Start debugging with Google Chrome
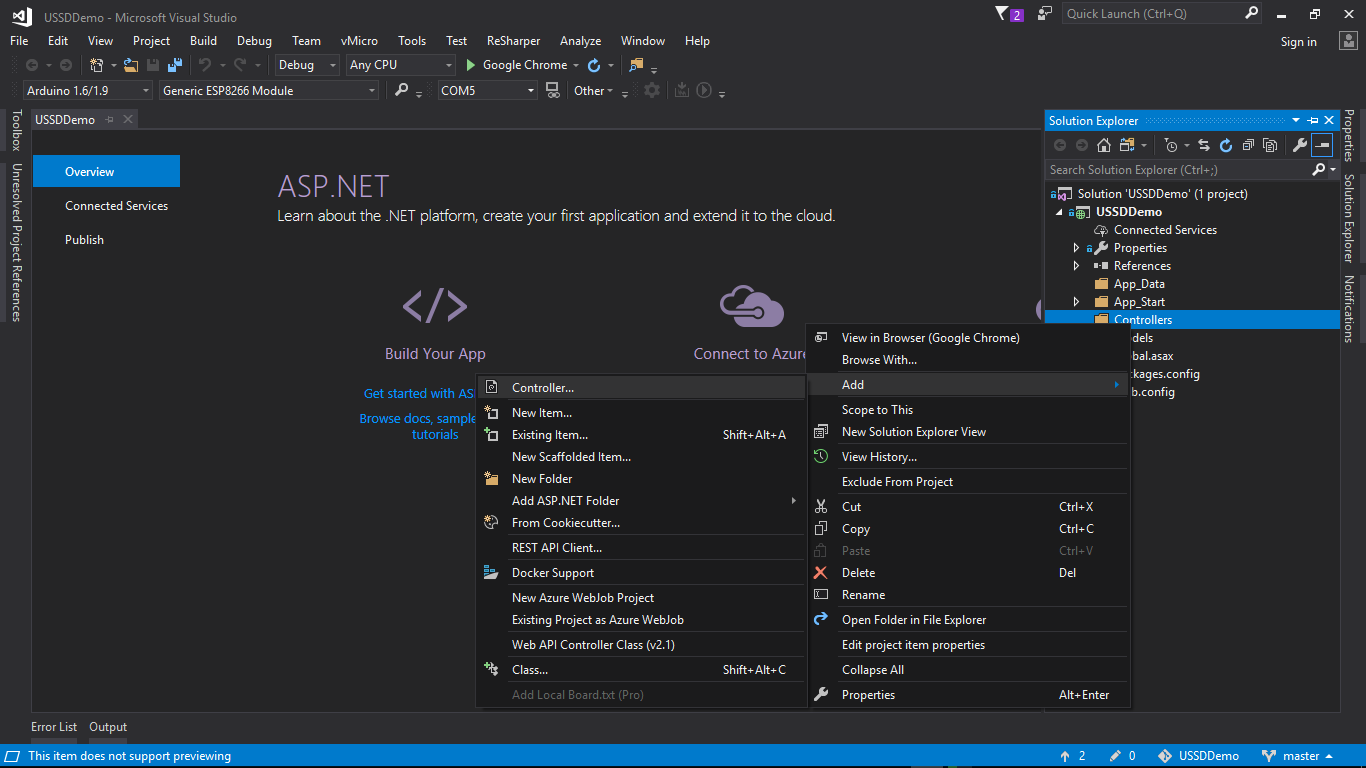Image resolution: width=1366 pixels, height=768 pixels. point(517,65)
